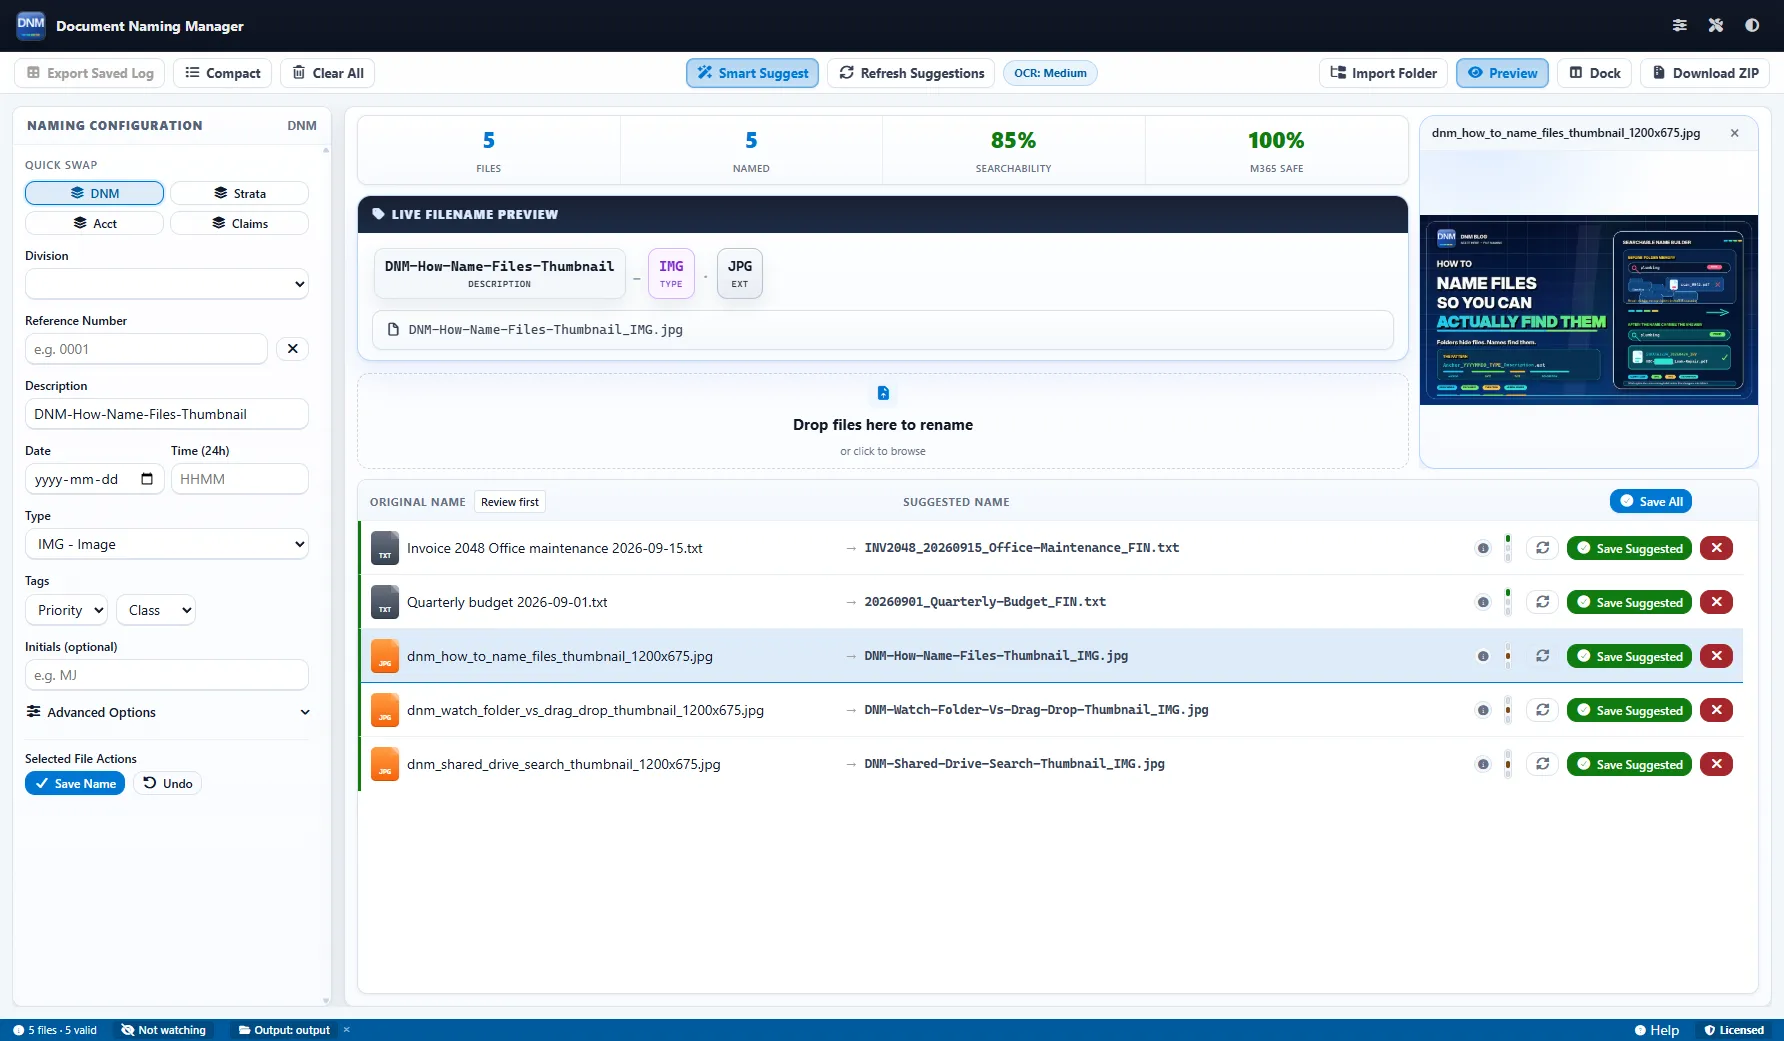Image resolution: width=1784 pixels, height=1041 pixels.
Task: Click JPG file icon of dnm_watch_folder row
Action: 385,710
